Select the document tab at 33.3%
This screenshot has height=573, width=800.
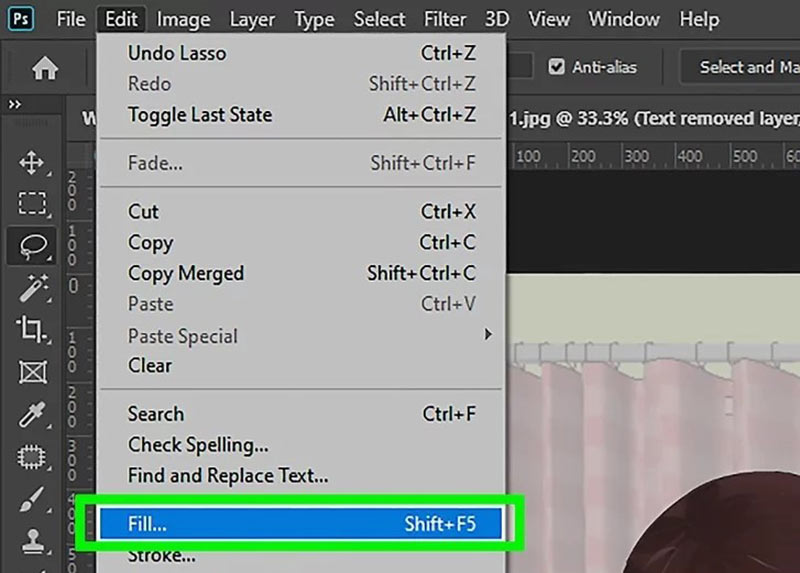(650, 118)
